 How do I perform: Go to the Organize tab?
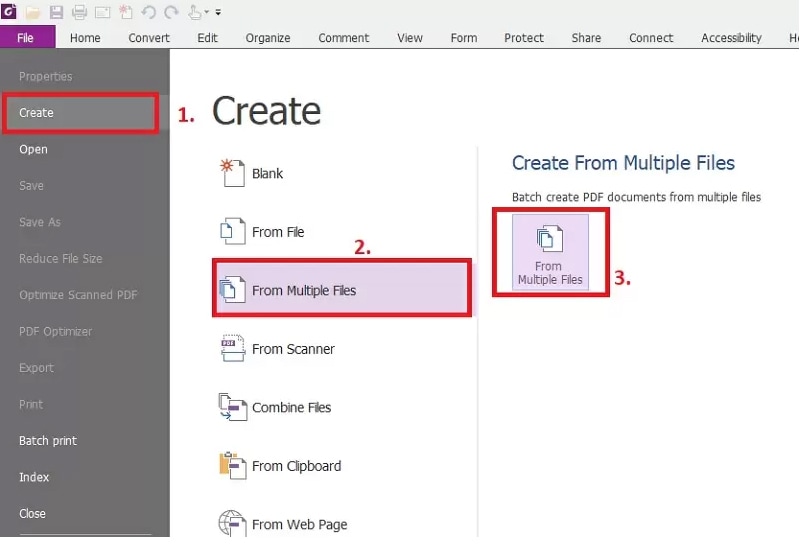pos(268,38)
